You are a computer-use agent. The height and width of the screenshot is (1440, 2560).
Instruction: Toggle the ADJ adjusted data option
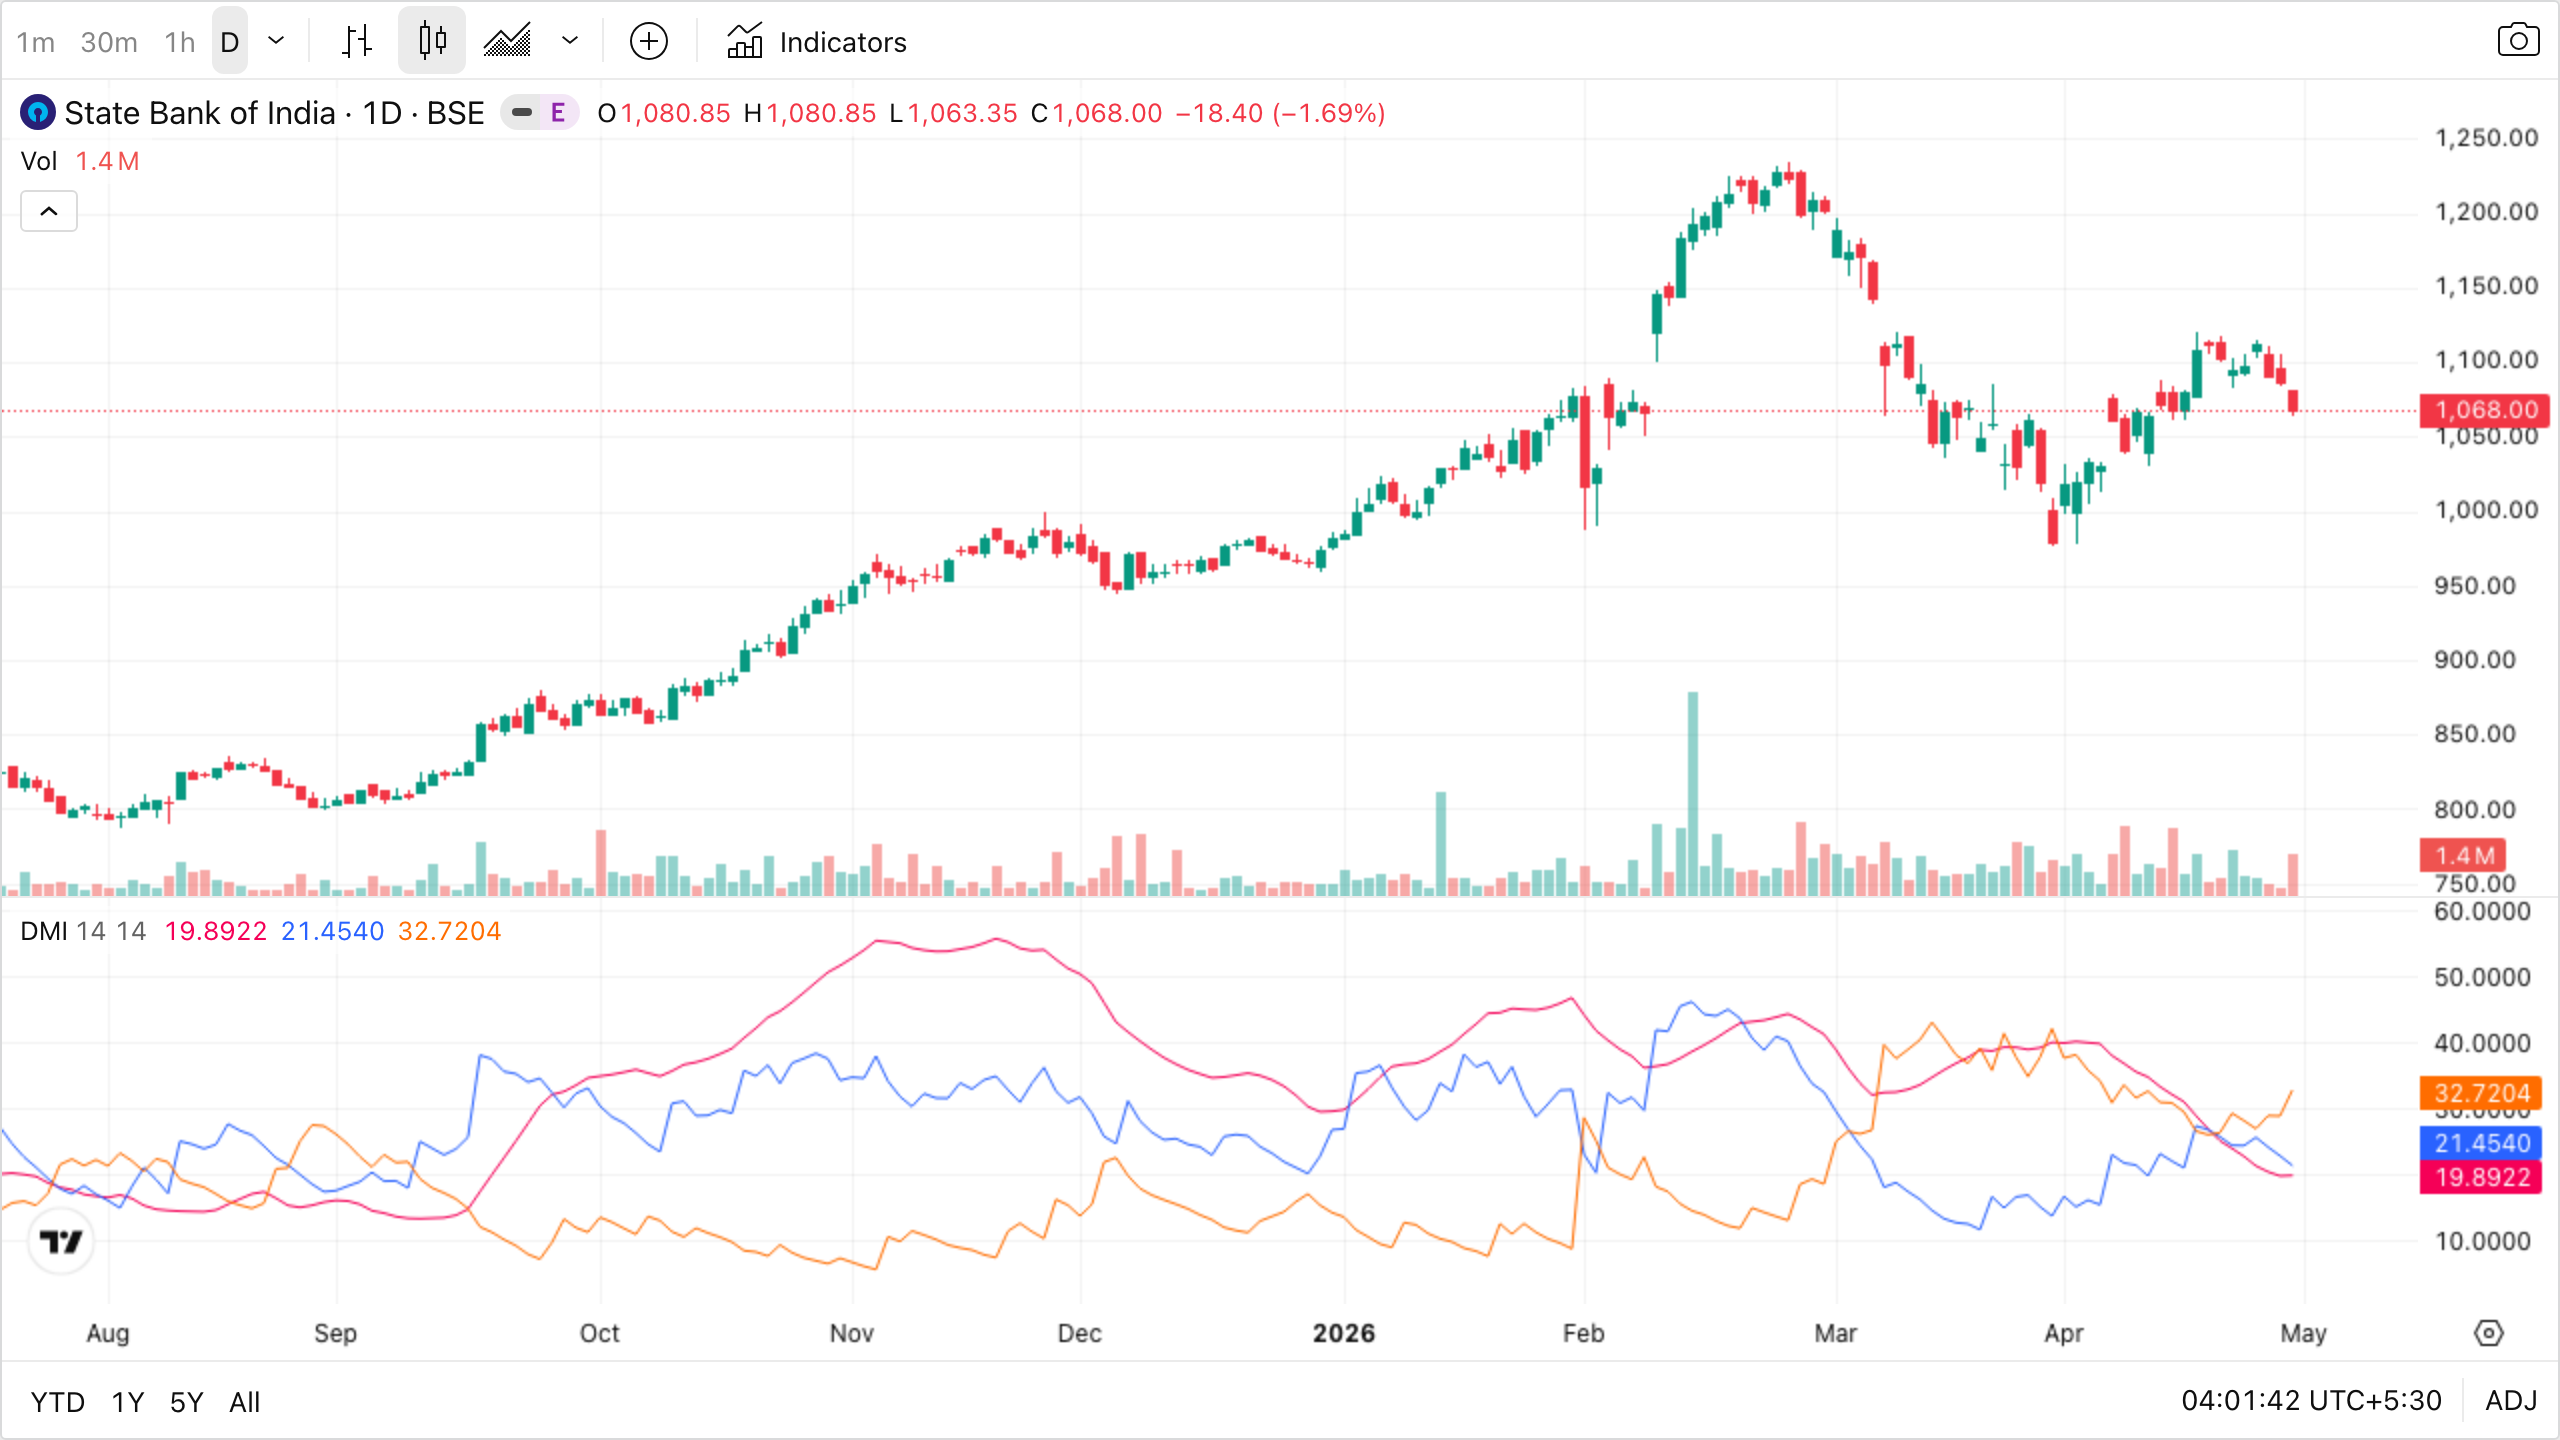point(2512,1400)
